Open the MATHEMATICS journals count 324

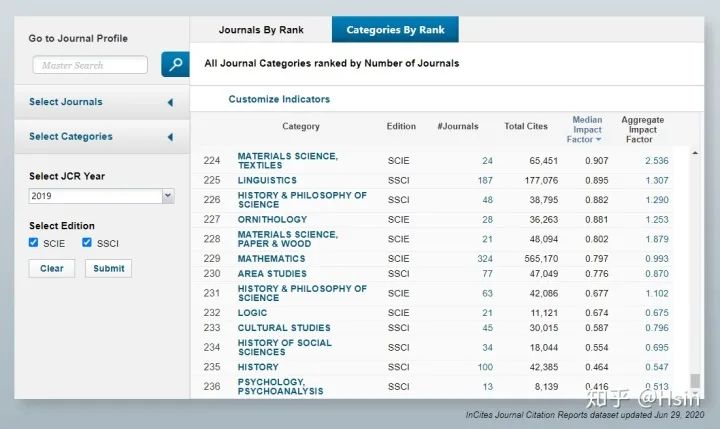485,259
